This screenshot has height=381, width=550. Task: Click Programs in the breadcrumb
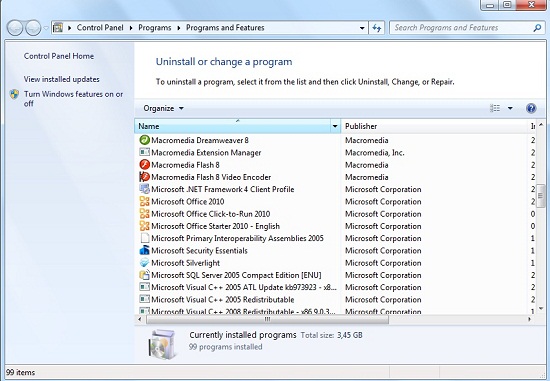(x=155, y=28)
